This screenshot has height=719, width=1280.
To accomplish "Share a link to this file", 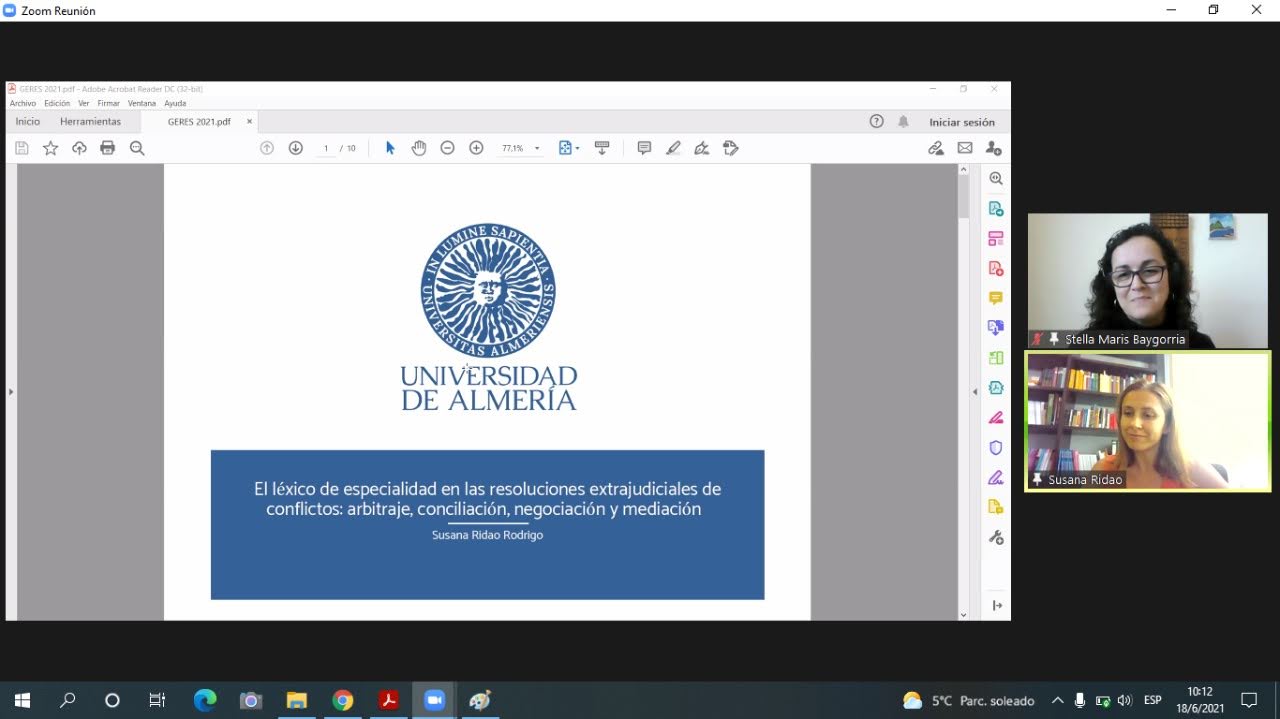I will (936, 148).
